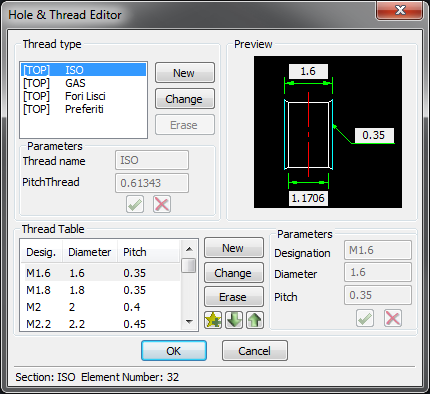This screenshot has width=430, height=394.
Task: Sort by the Desig. column header
Action: click(41, 252)
